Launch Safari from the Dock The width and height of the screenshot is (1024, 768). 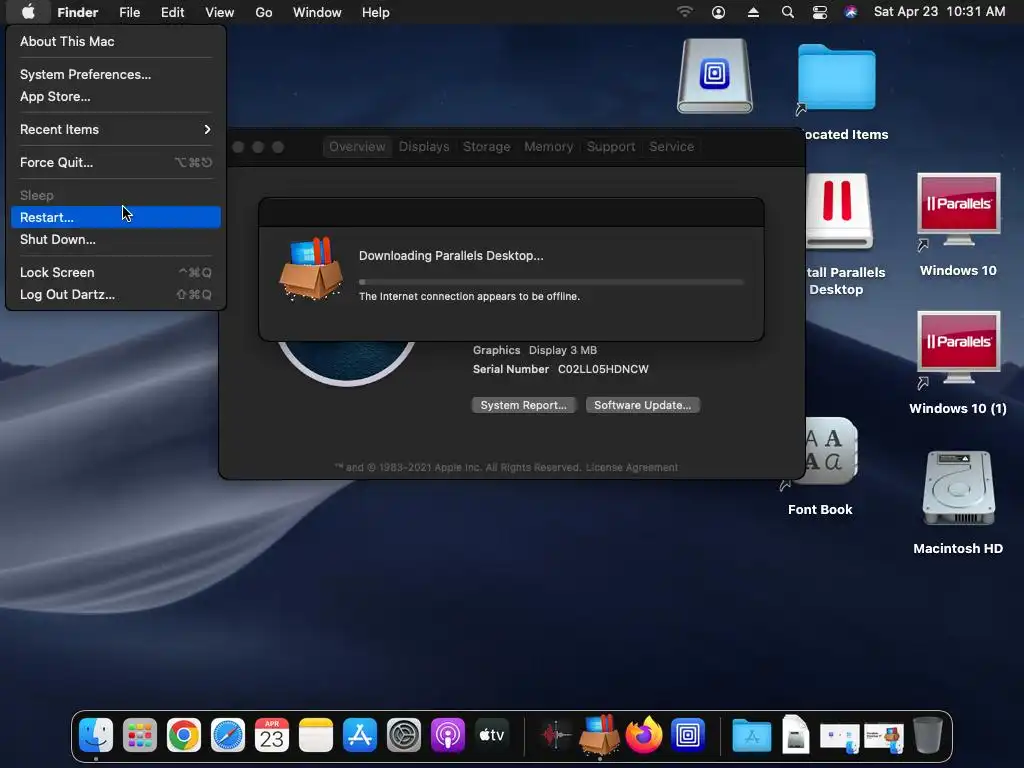227,735
